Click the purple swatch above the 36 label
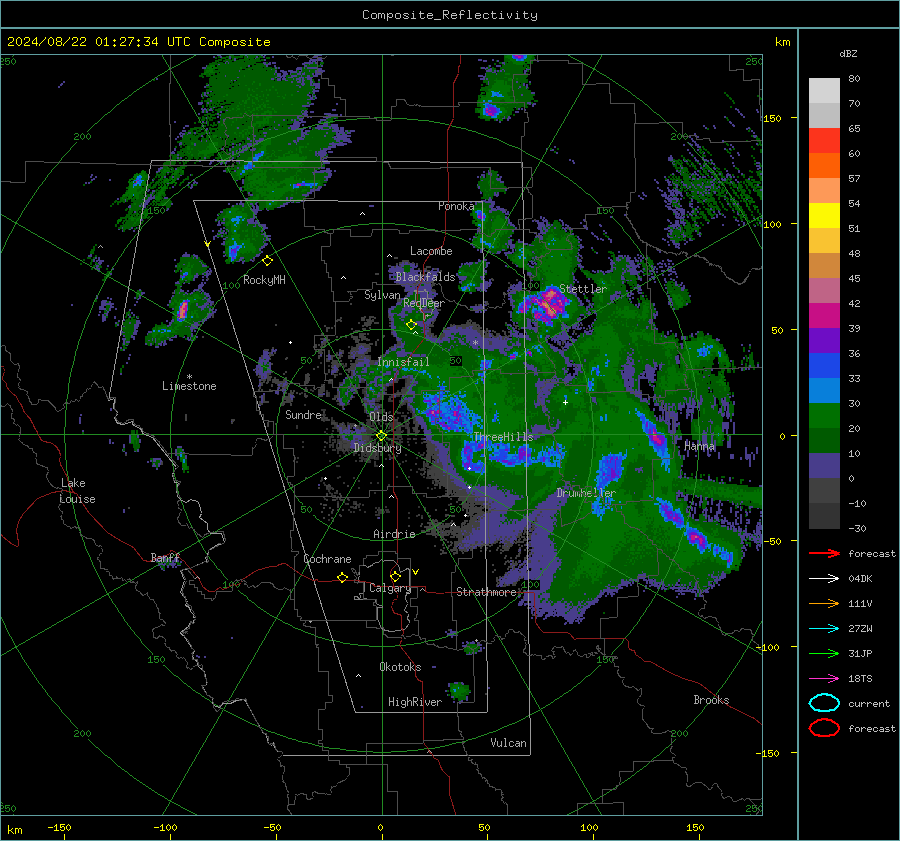This screenshot has width=900, height=841. 824,341
